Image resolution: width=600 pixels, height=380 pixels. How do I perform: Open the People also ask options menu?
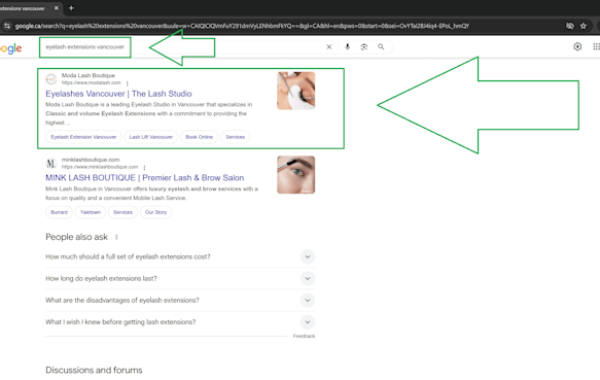(116, 237)
